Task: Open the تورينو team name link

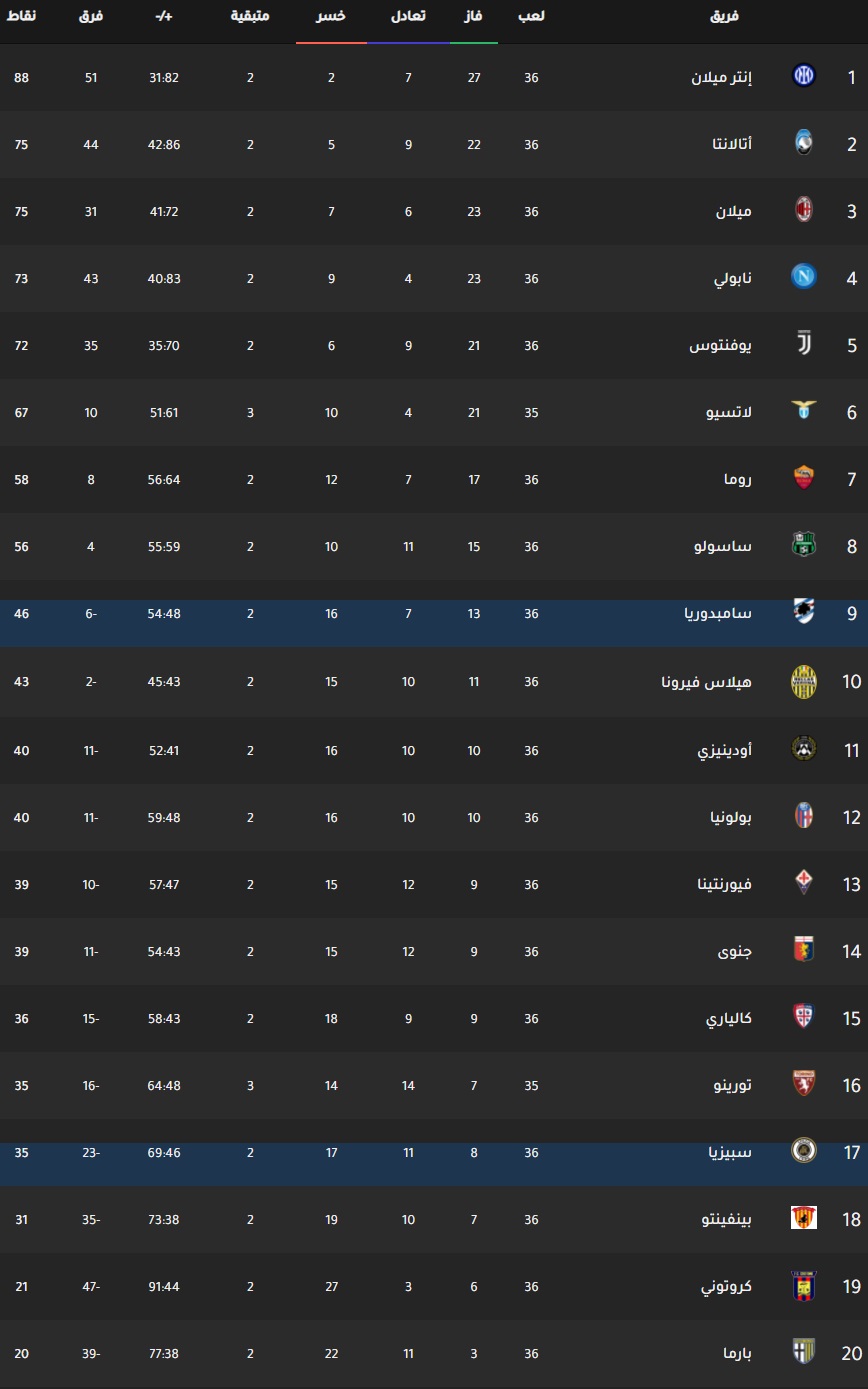Action: click(x=731, y=1085)
